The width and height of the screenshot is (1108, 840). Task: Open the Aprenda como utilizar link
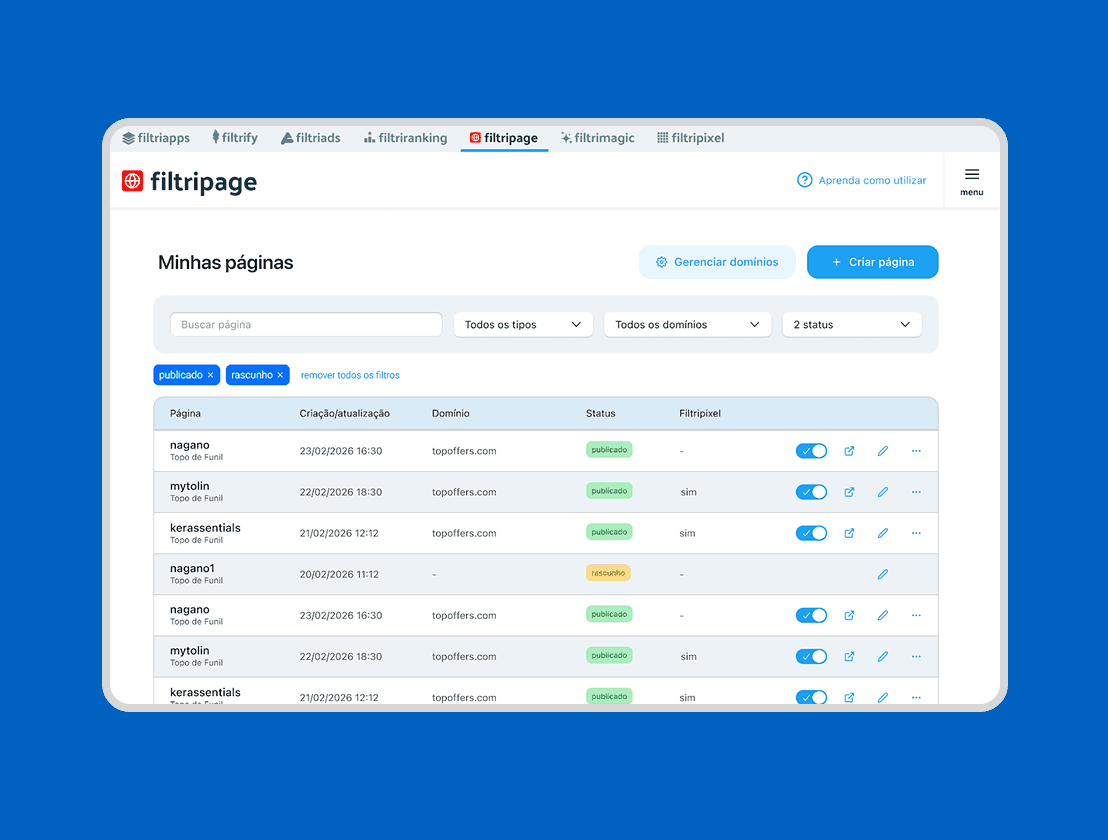pyautogui.click(x=872, y=180)
